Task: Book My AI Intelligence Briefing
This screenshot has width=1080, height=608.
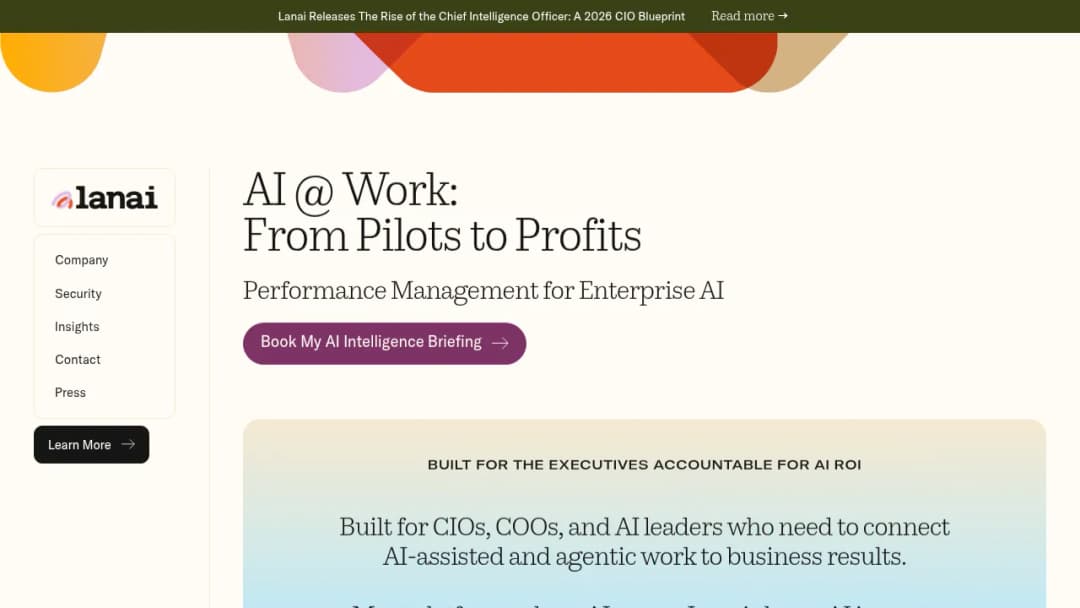Action: coord(384,343)
